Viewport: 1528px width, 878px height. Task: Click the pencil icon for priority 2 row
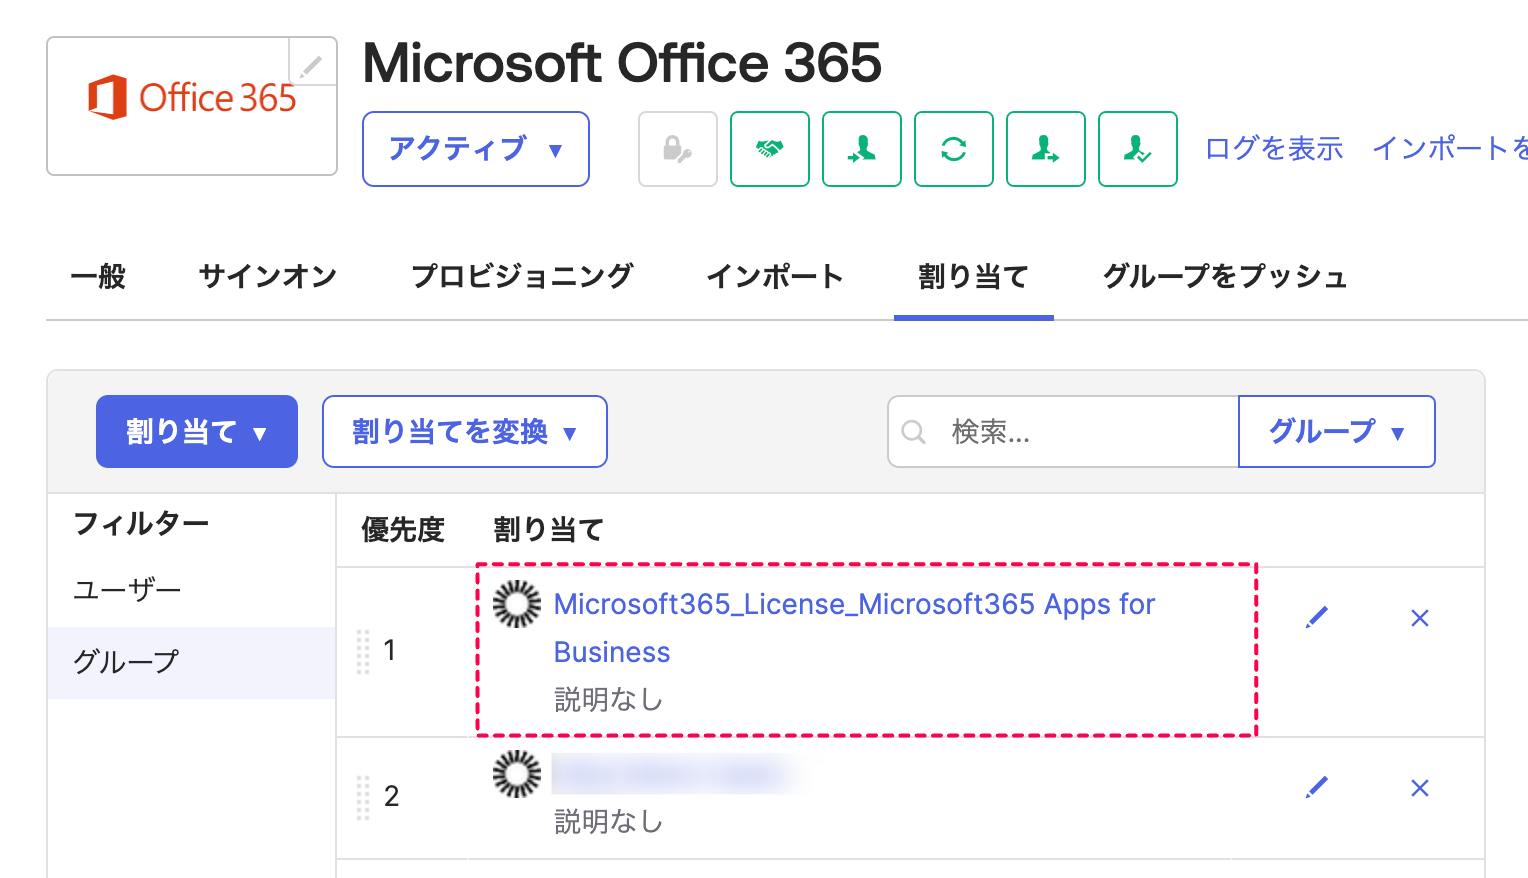click(1317, 788)
